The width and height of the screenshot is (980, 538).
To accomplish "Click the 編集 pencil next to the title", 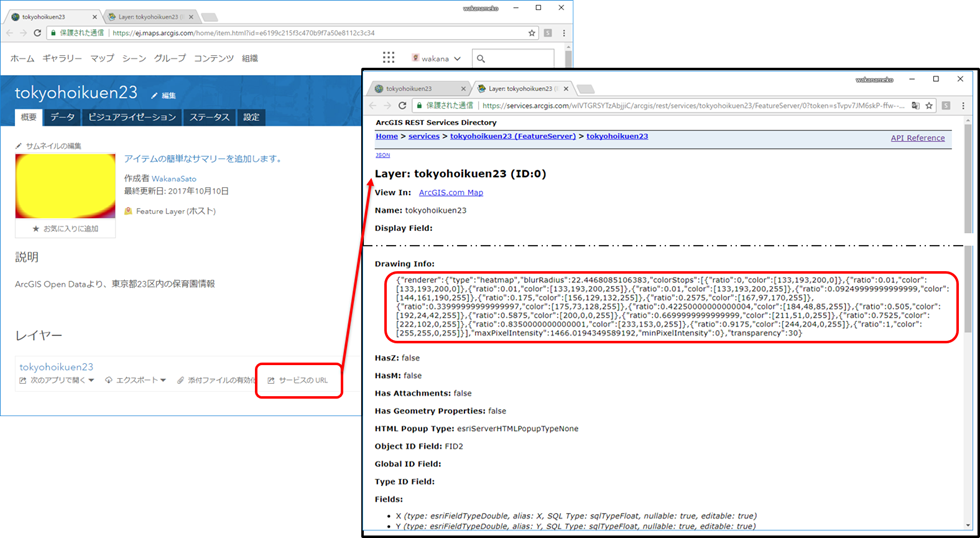I will tap(163, 96).
